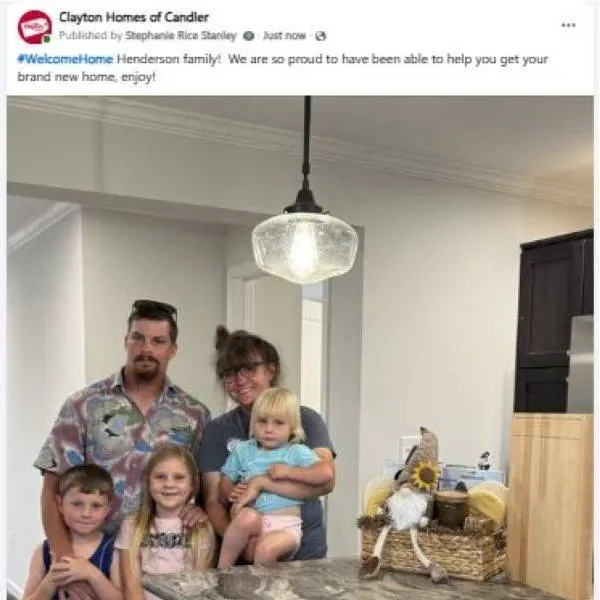Click the green online status dot on avatar
600x600 pixels.
point(47,39)
